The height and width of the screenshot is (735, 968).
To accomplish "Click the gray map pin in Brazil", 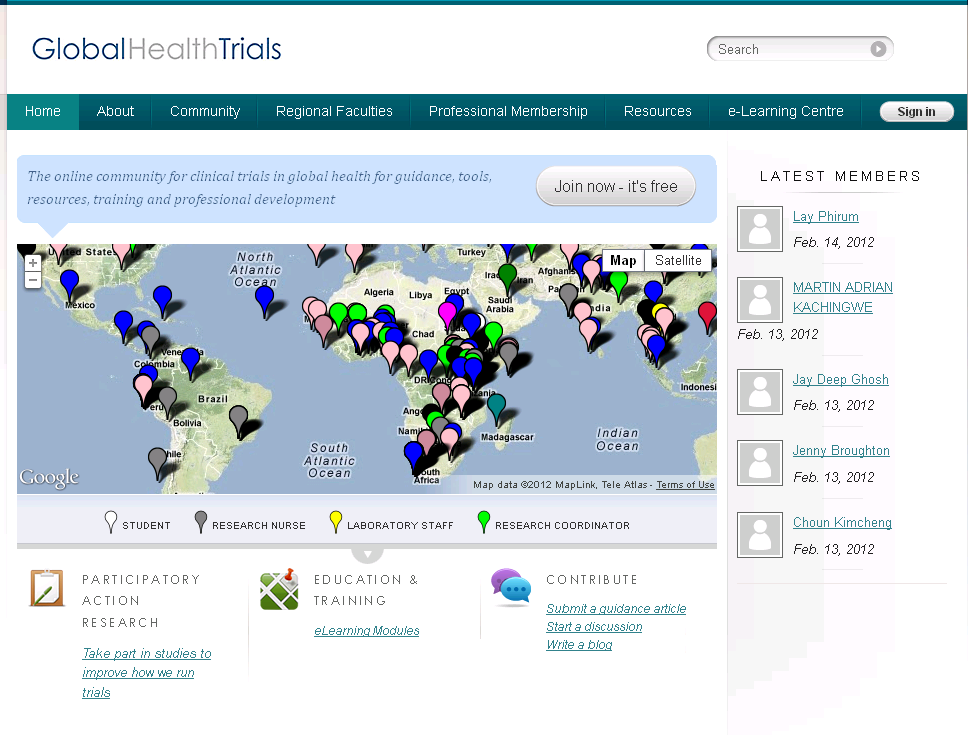I will 238,422.
